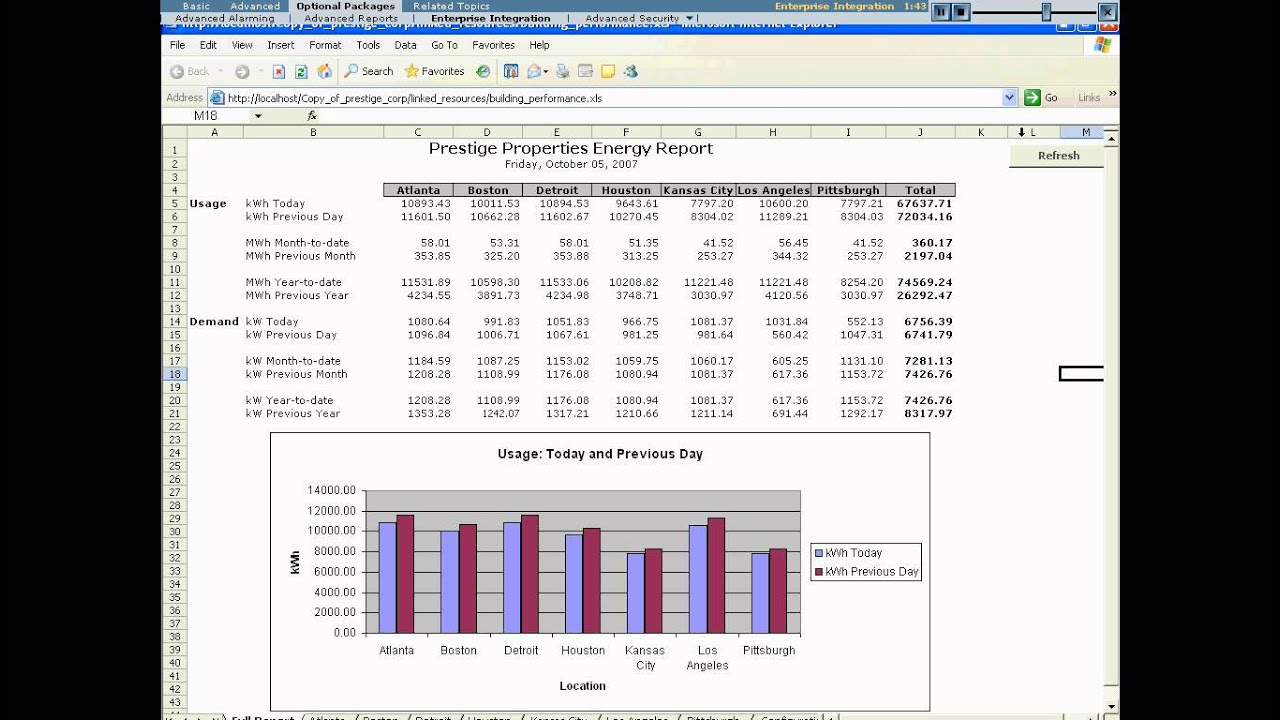
Task: Open the File menu
Action: [x=177, y=45]
